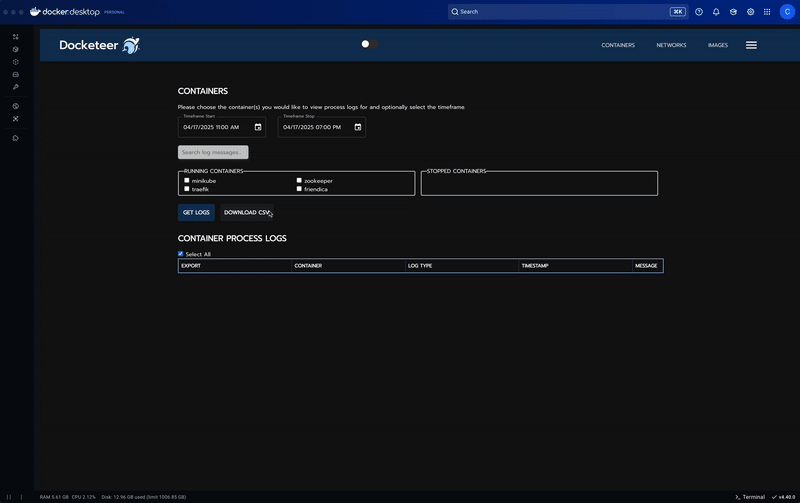Pause Docker Engine from status bar

click(x=9, y=497)
